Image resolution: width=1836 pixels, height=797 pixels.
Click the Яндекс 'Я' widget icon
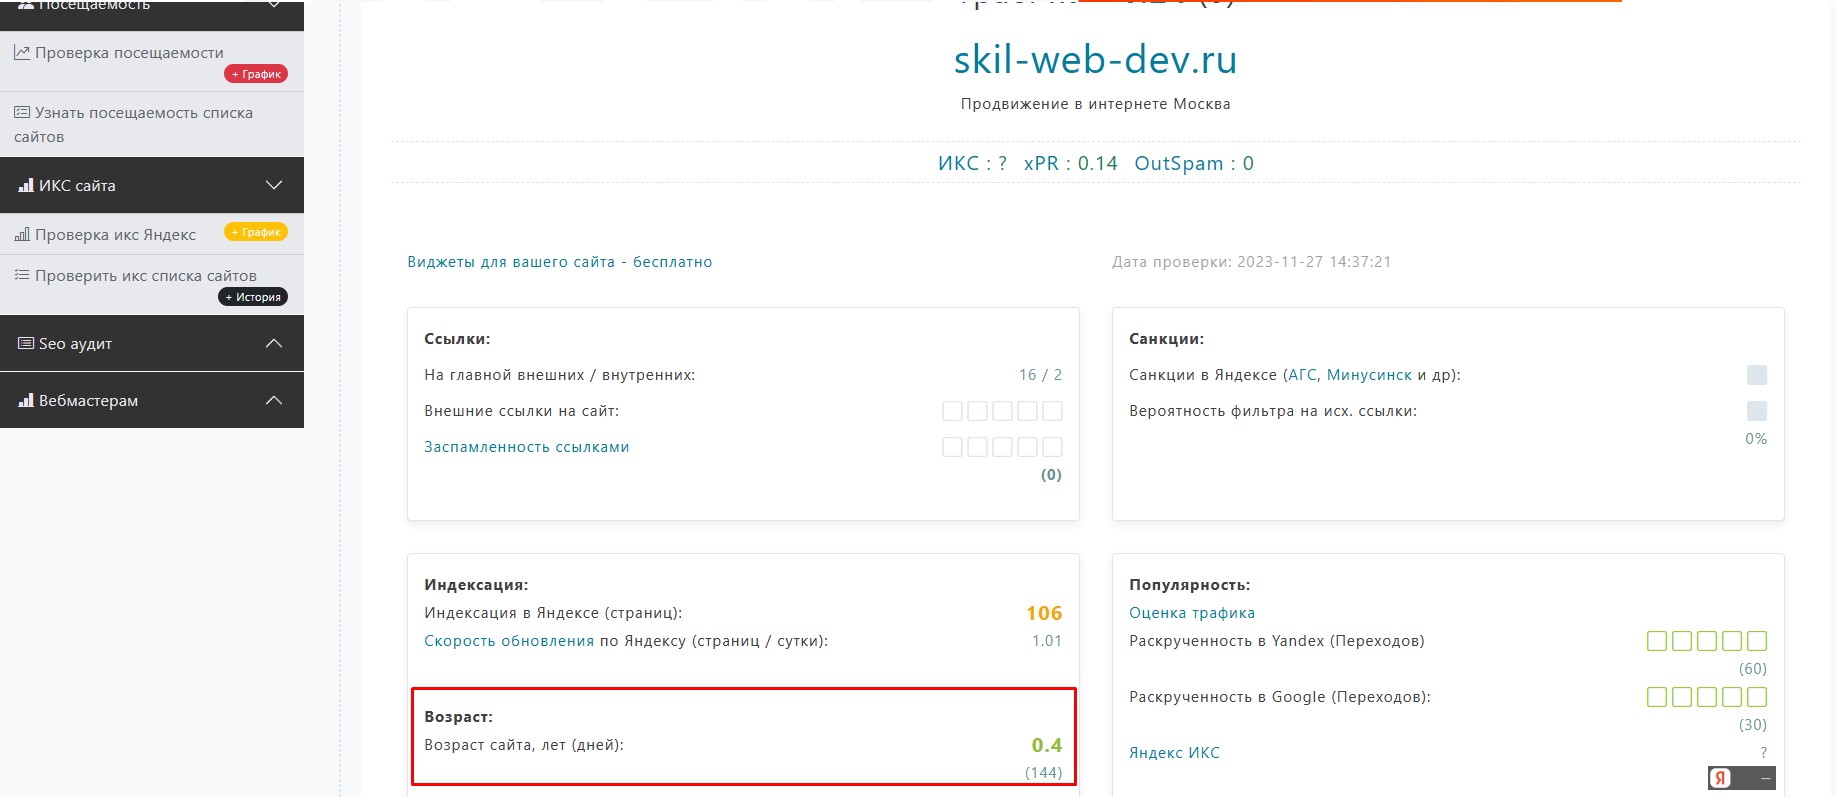click(x=1721, y=778)
